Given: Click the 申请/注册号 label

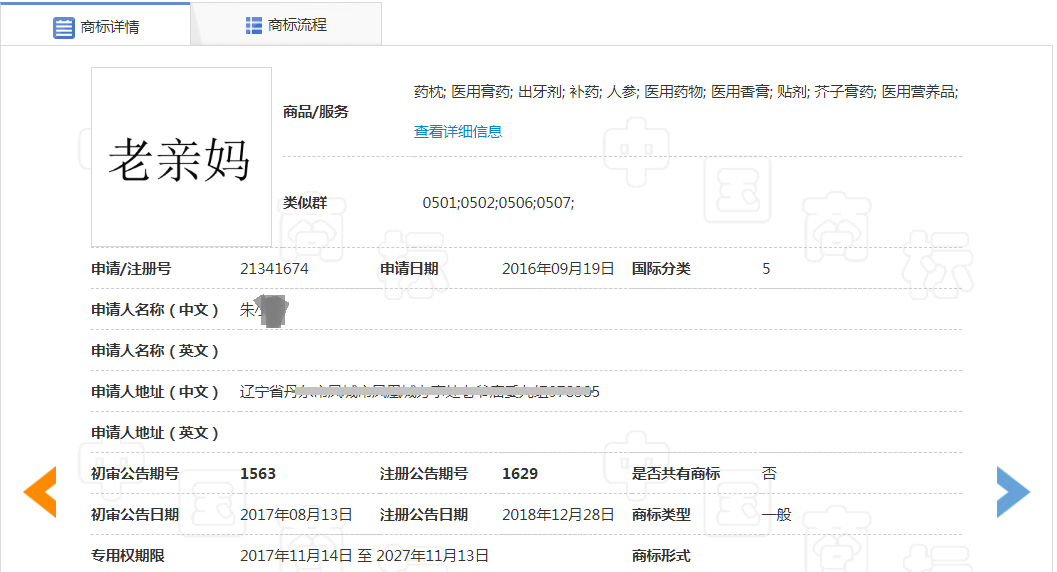Looking at the screenshot, I should pos(131,269).
